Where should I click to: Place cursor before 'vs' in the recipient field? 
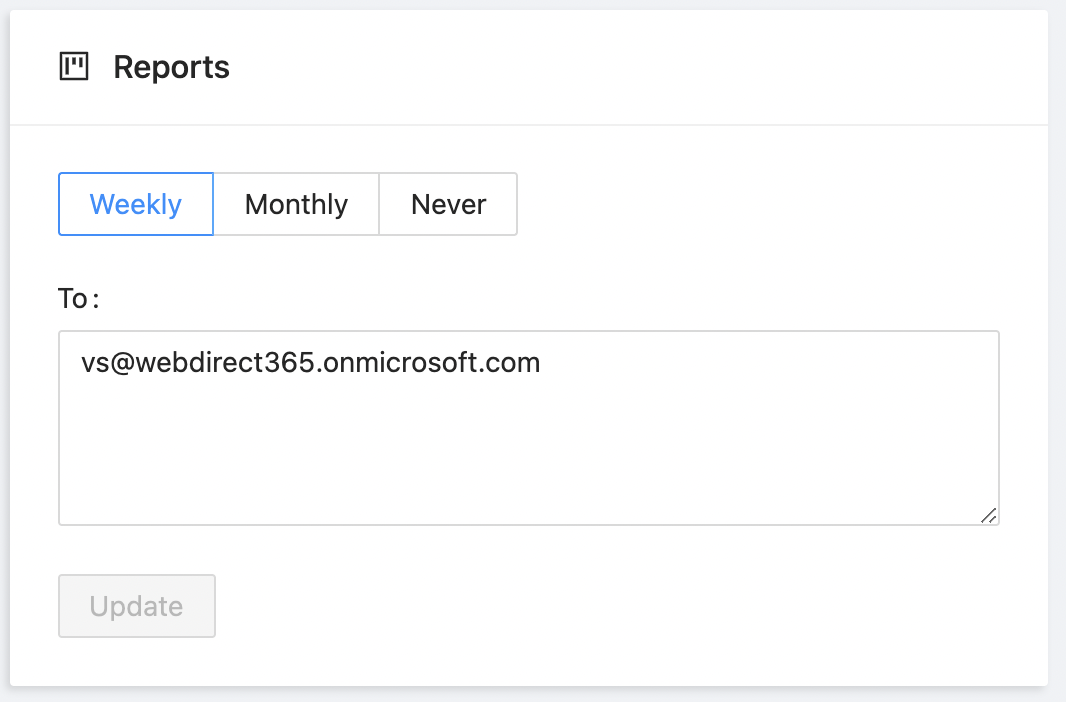point(82,362)
